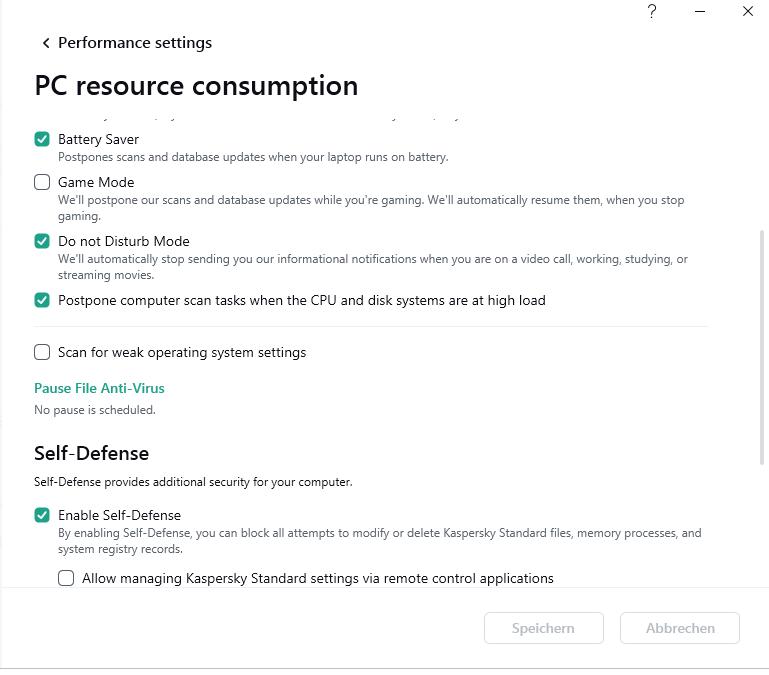Close the settings window with X
This screenshot has width=769, height=675.
[x=747, y=12]
